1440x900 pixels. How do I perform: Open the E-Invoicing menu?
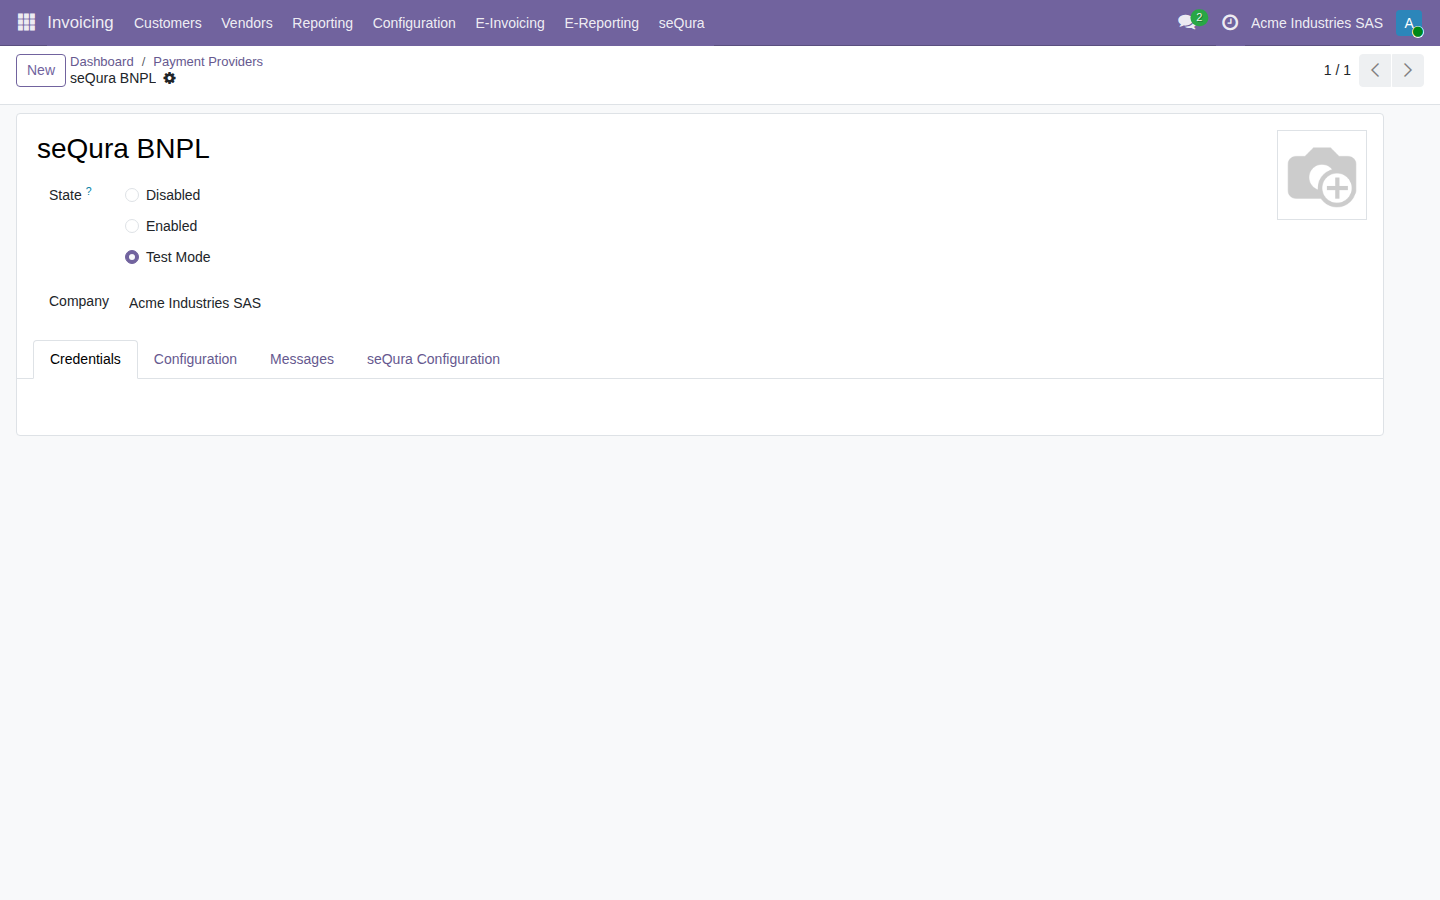(510, 23)
